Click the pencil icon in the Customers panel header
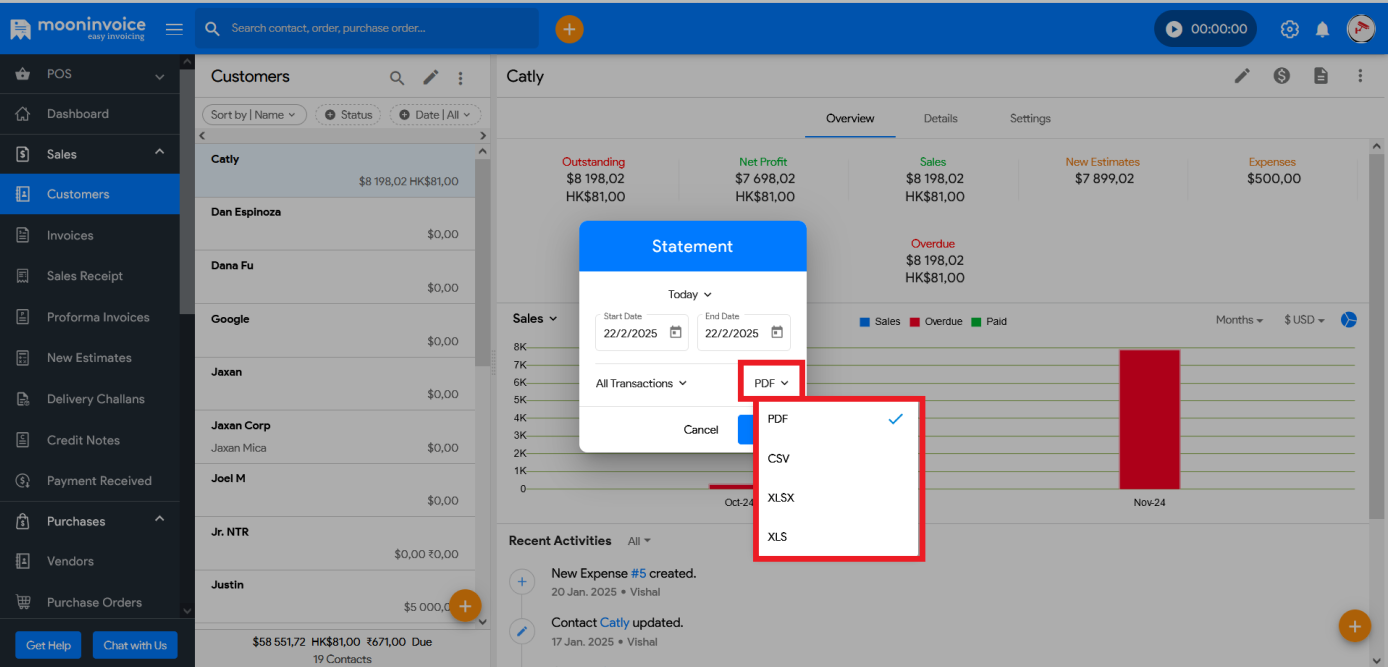 click(430, 78)
